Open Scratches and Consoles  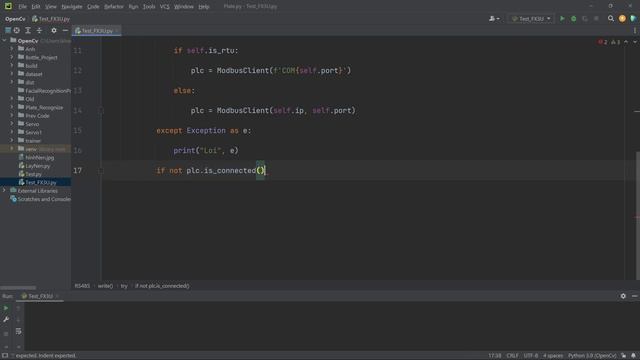[40, 199]
